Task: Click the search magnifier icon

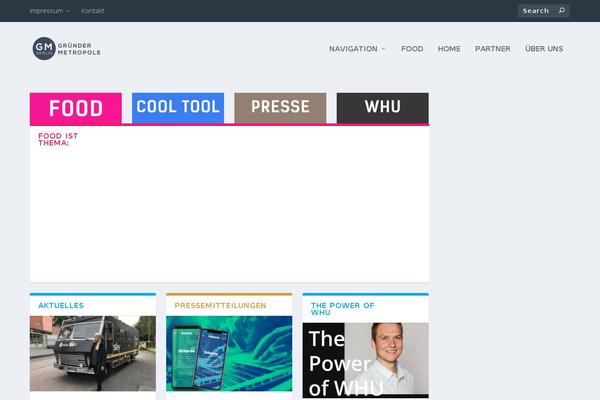Action: pyautogui.click(x=561, y=10)
